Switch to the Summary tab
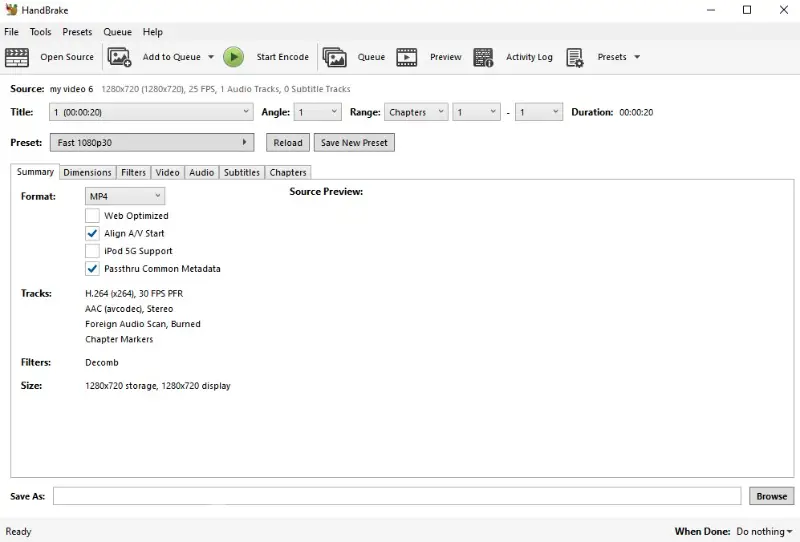 (35, 171)
